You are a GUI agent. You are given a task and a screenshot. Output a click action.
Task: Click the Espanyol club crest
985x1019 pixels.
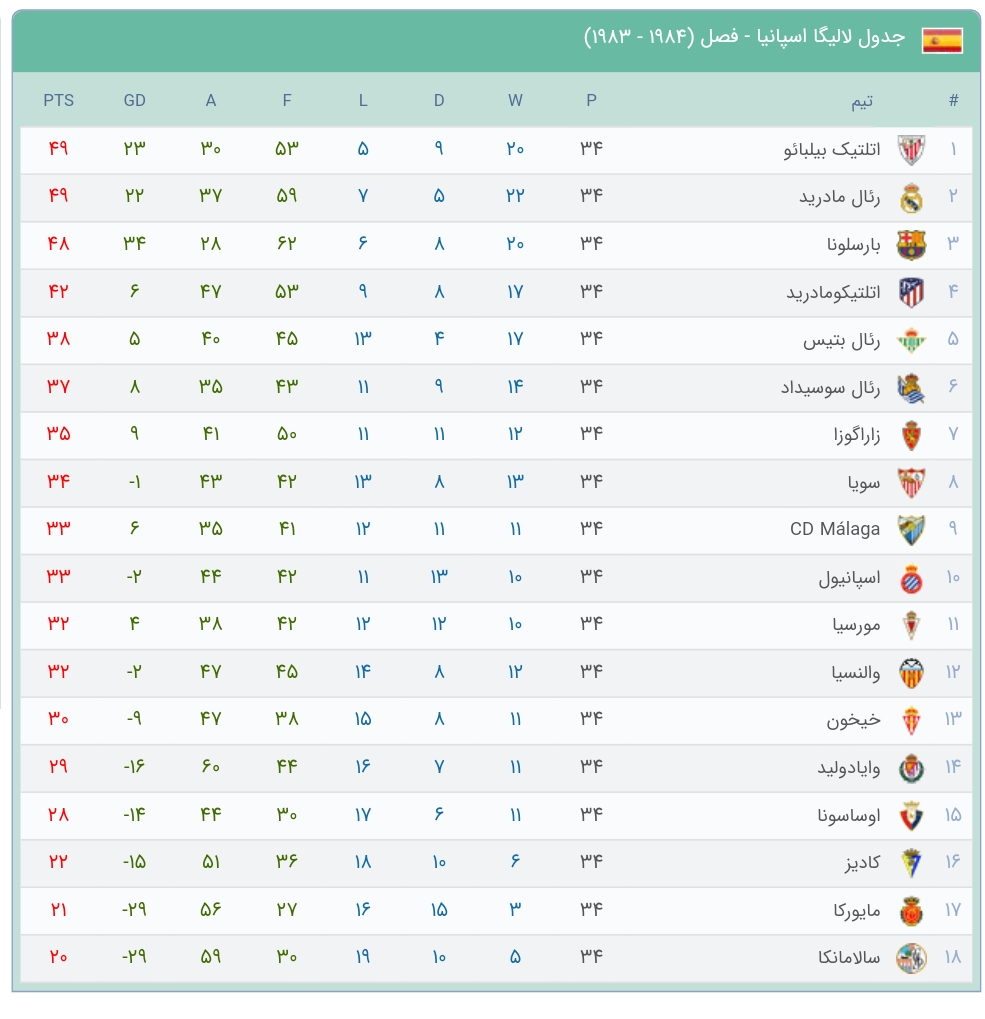[x=911, y=578]
